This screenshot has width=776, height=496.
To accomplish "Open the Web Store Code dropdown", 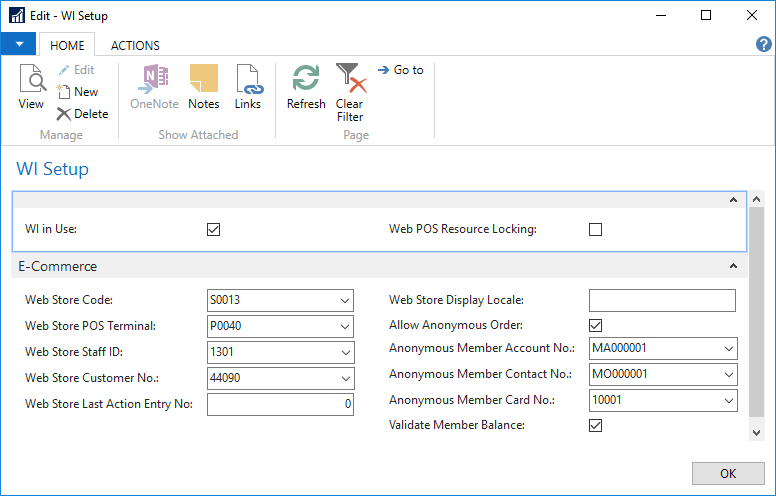I will pos(345,301).
